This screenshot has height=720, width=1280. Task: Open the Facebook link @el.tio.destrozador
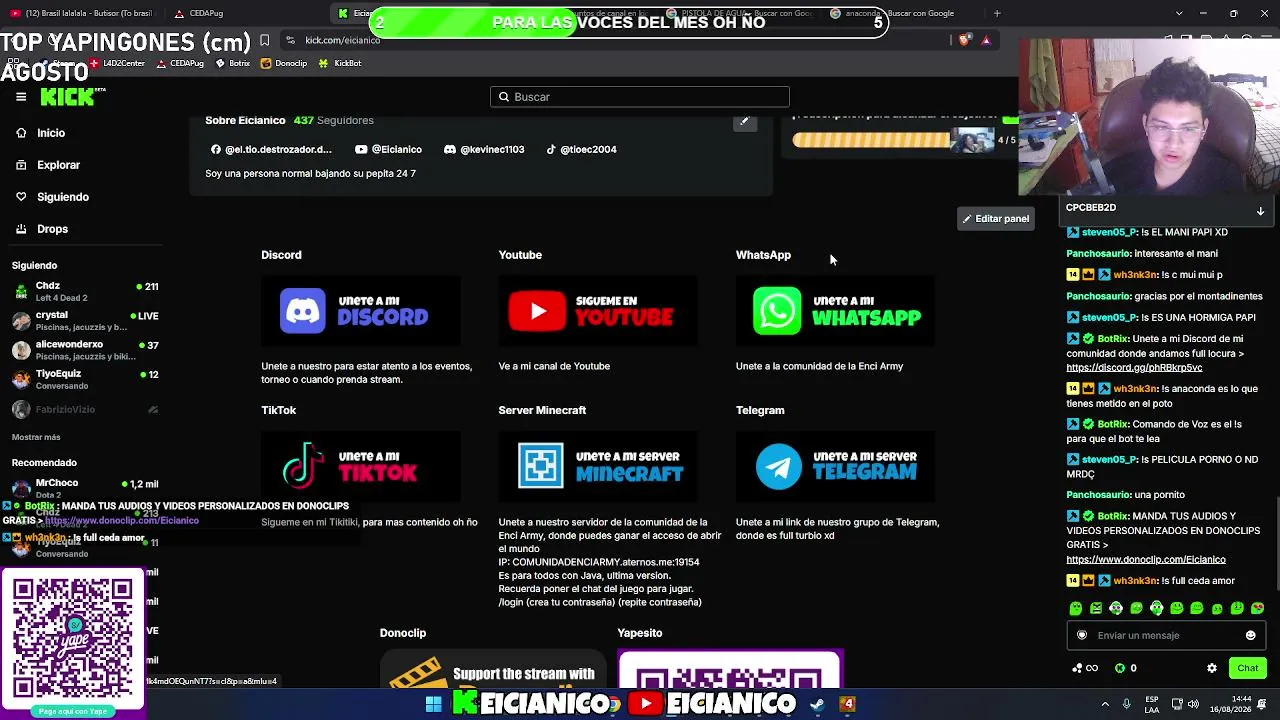click(271, 149)
